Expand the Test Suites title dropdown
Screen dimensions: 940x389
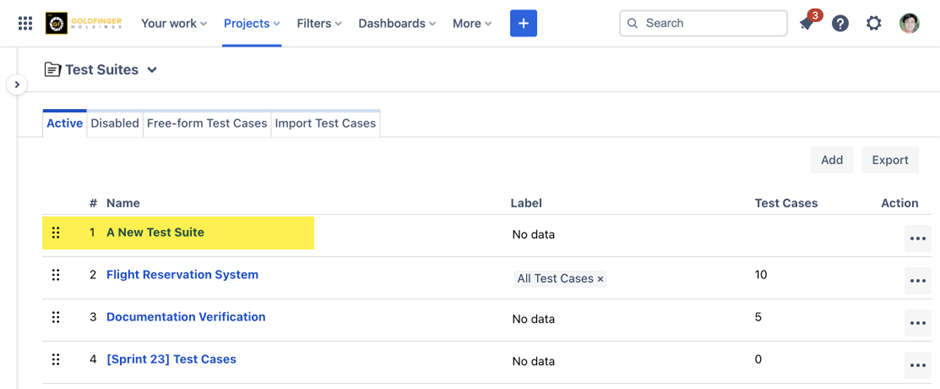pos(152,70)
